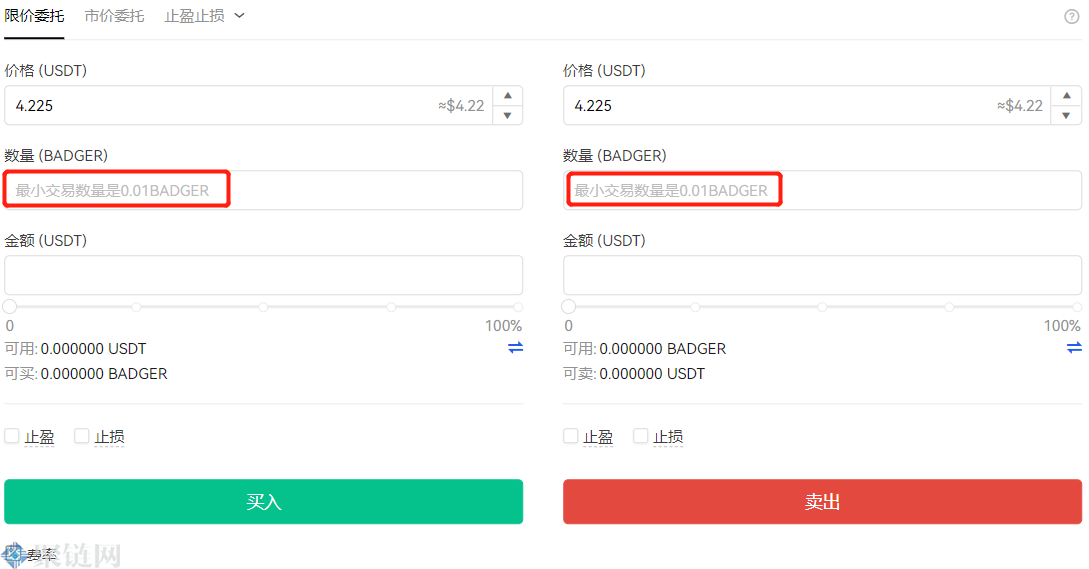Click sell-side transfer swap arrows icon
This screenshot has height=569, width=1089.
pos(1074,347)
